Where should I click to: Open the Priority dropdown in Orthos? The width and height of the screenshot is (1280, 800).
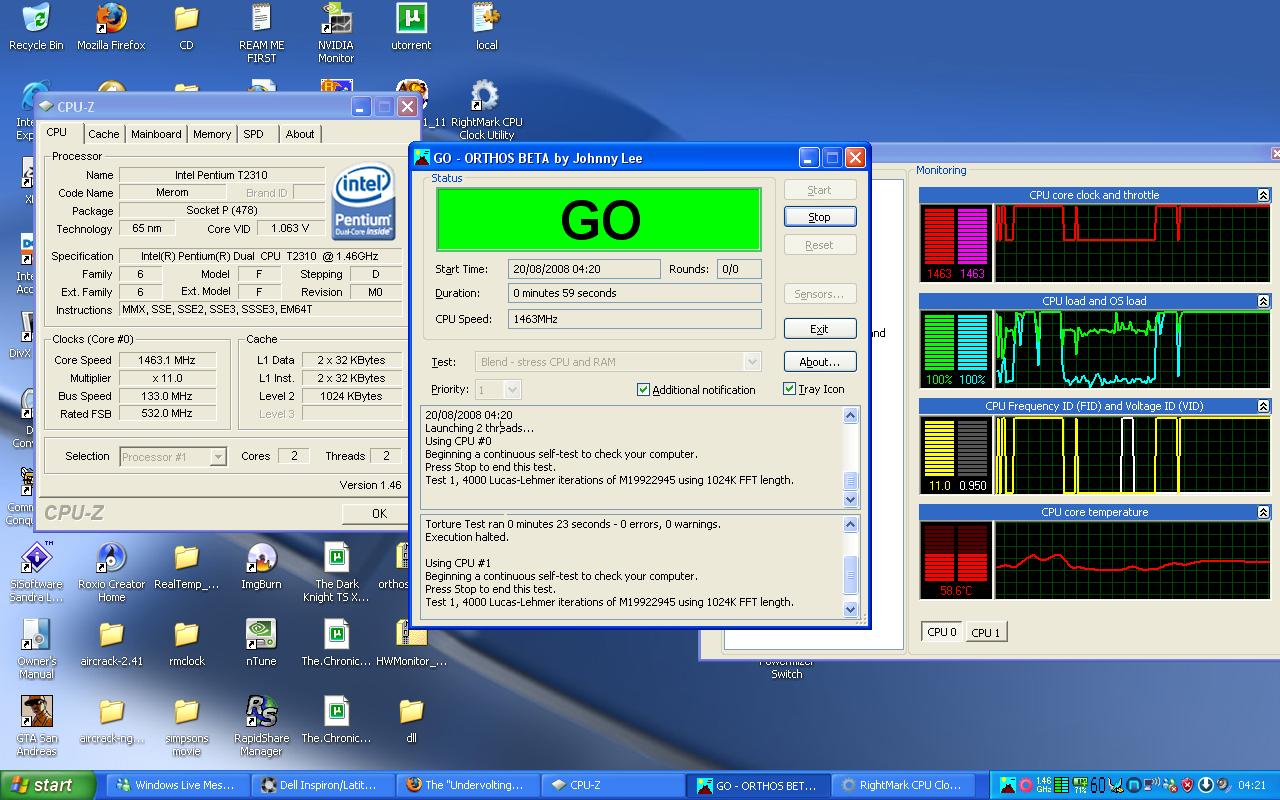coord(512,389)
